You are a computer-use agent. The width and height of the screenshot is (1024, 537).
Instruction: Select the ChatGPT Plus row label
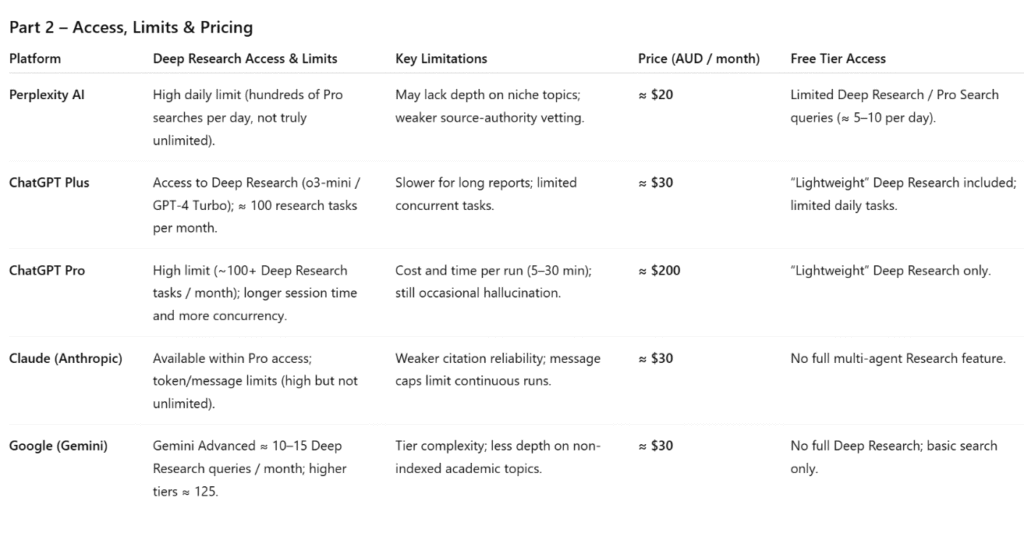pos(49,183)
